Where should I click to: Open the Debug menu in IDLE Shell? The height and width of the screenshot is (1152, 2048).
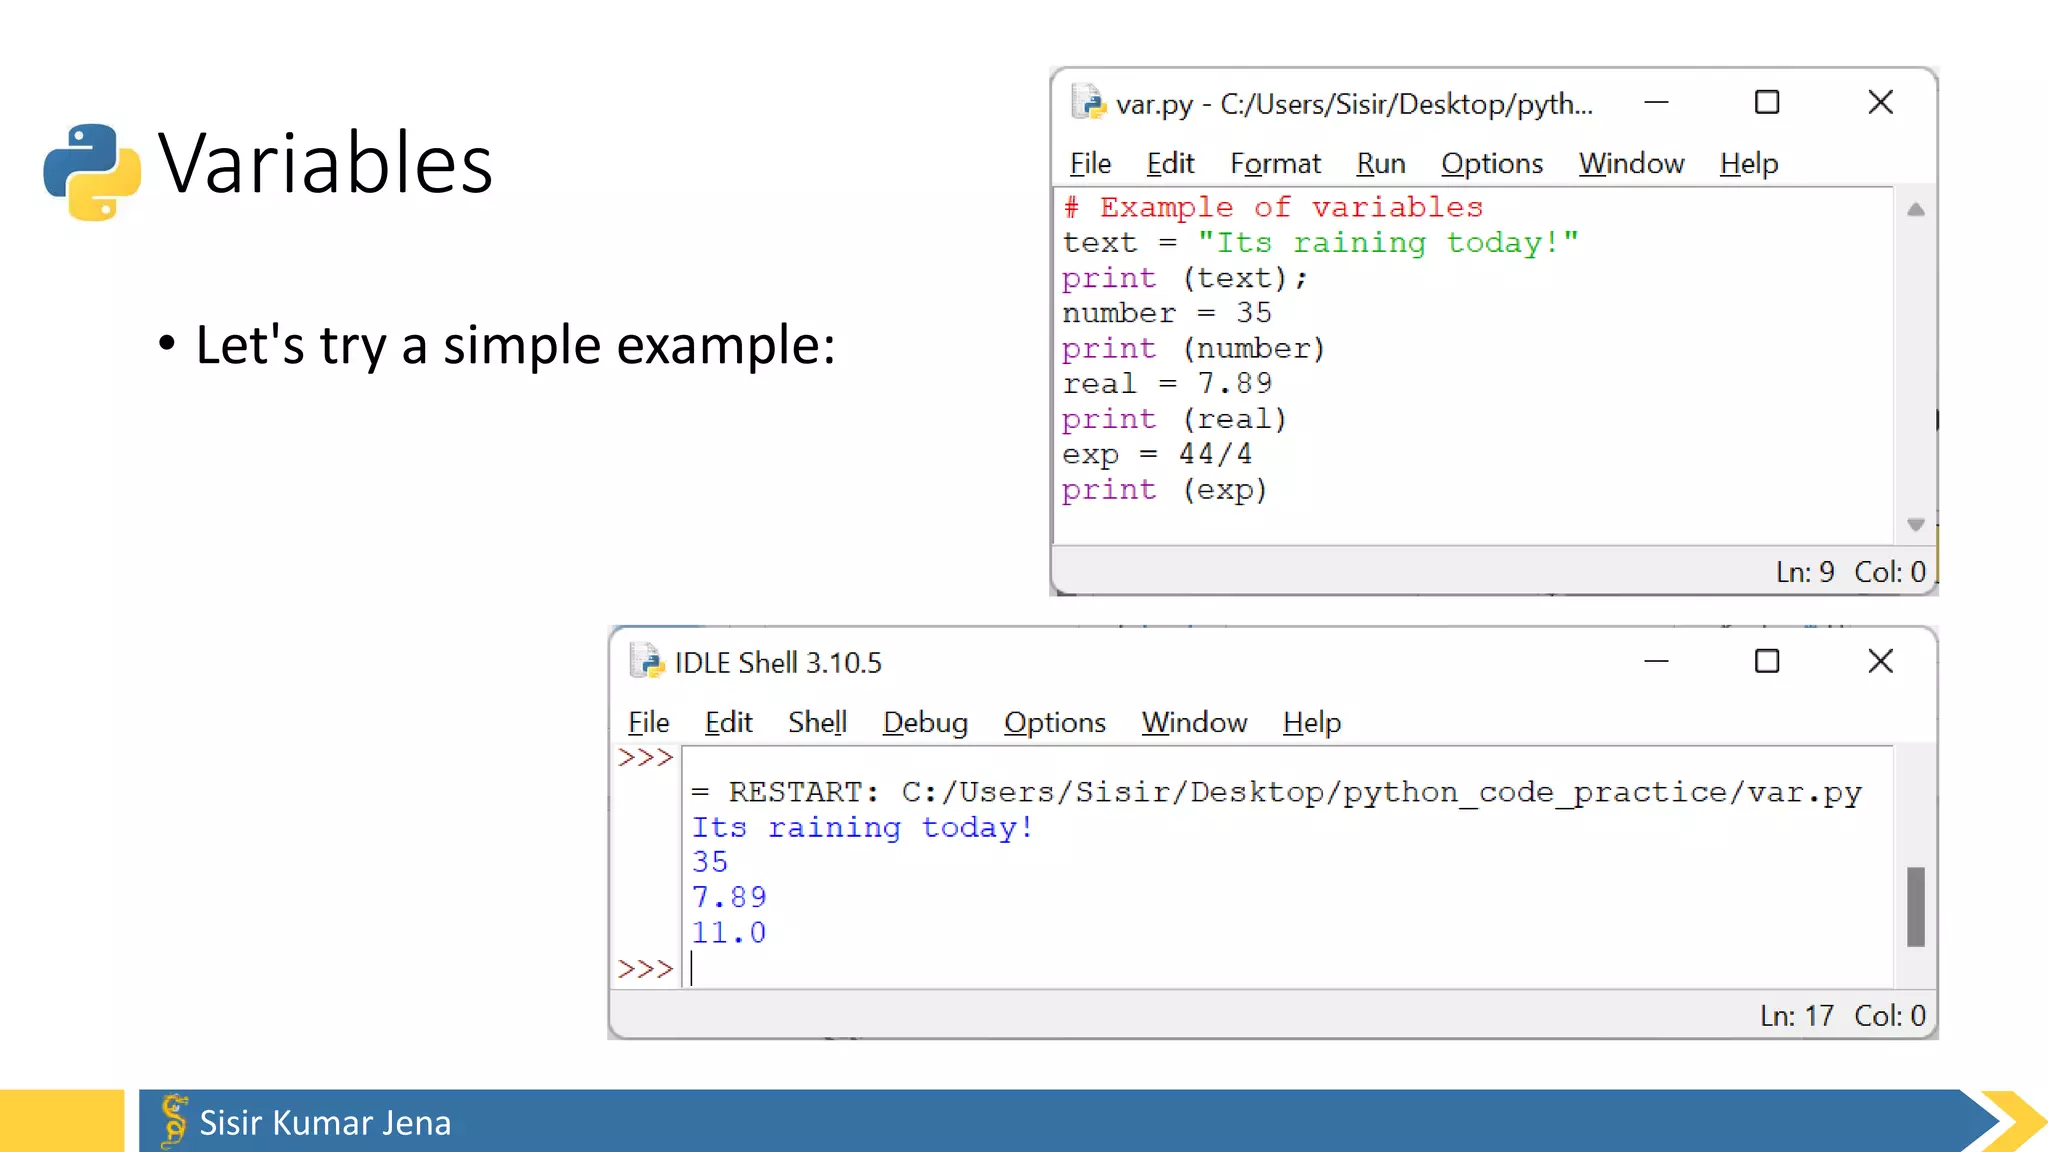925,723
